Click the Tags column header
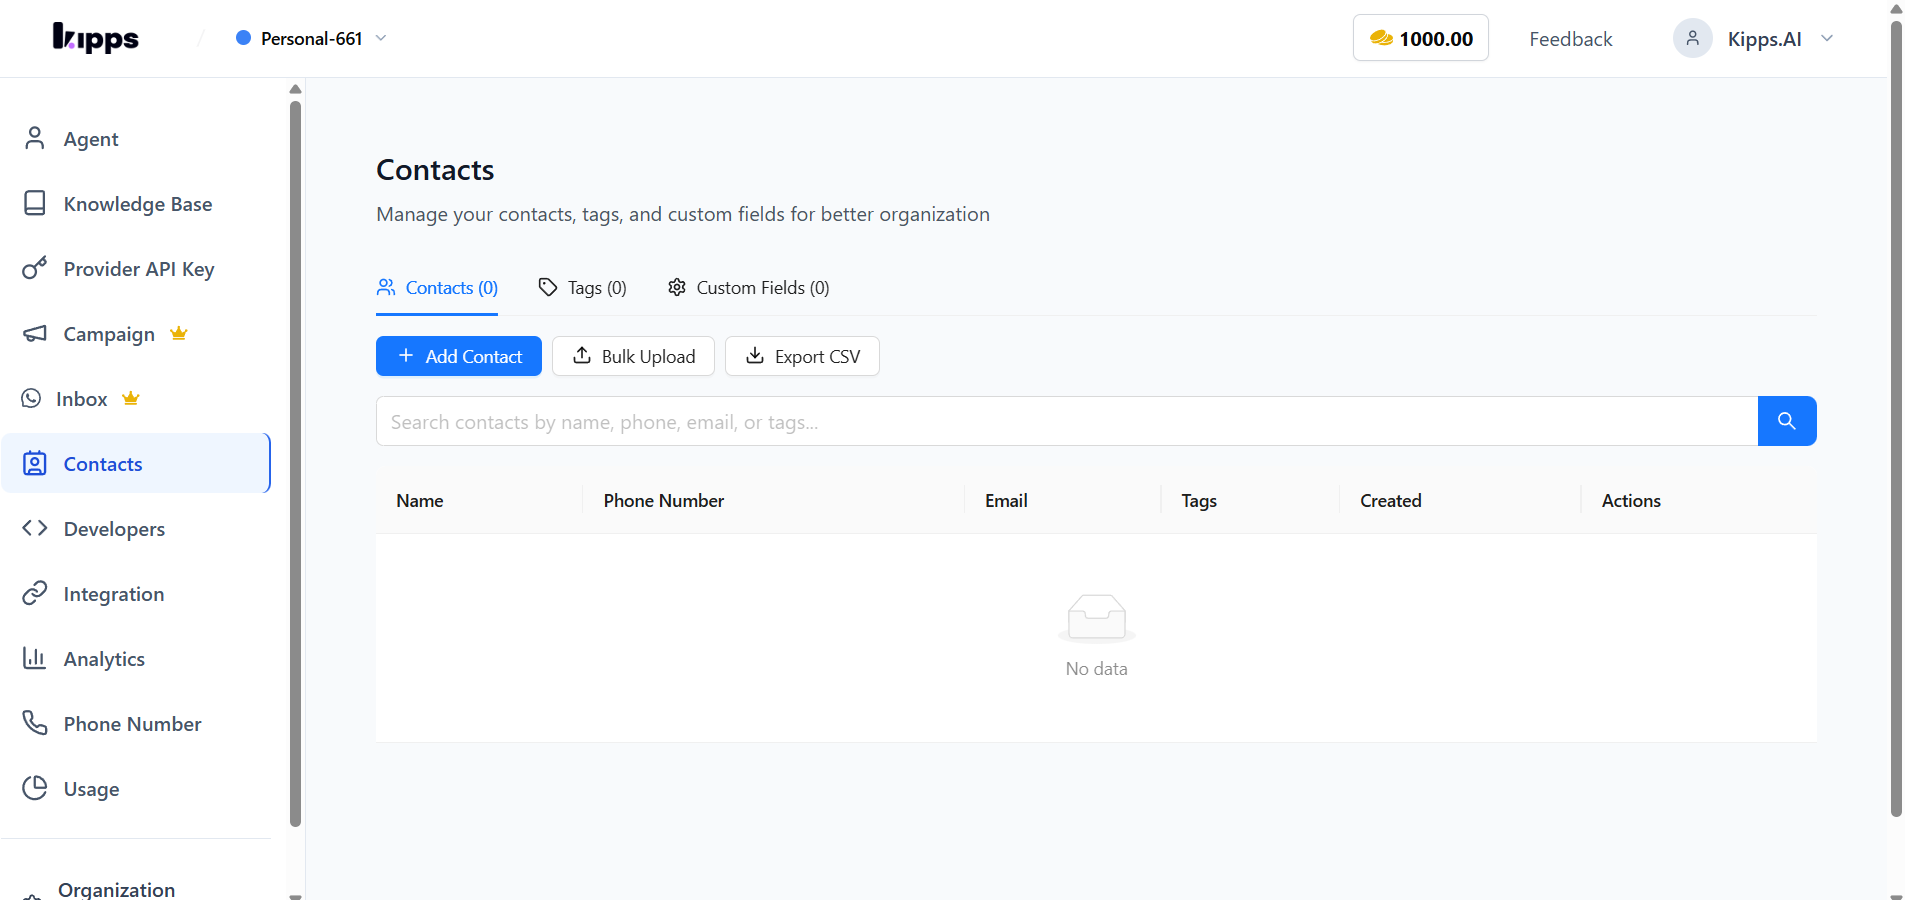Viewport: 1905px width, 900px height. [x=1199, y=500]
